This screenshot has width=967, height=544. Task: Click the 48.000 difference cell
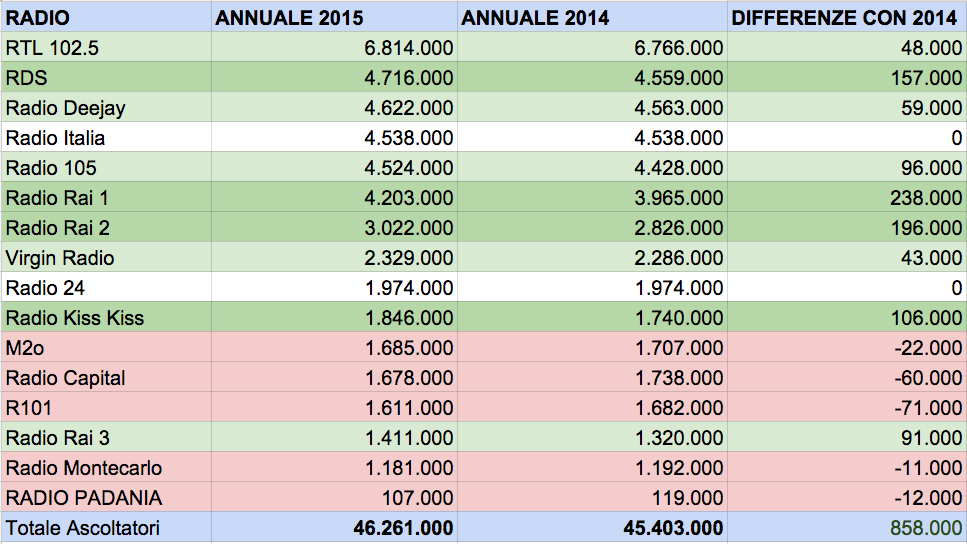click(x=846, y=47)
